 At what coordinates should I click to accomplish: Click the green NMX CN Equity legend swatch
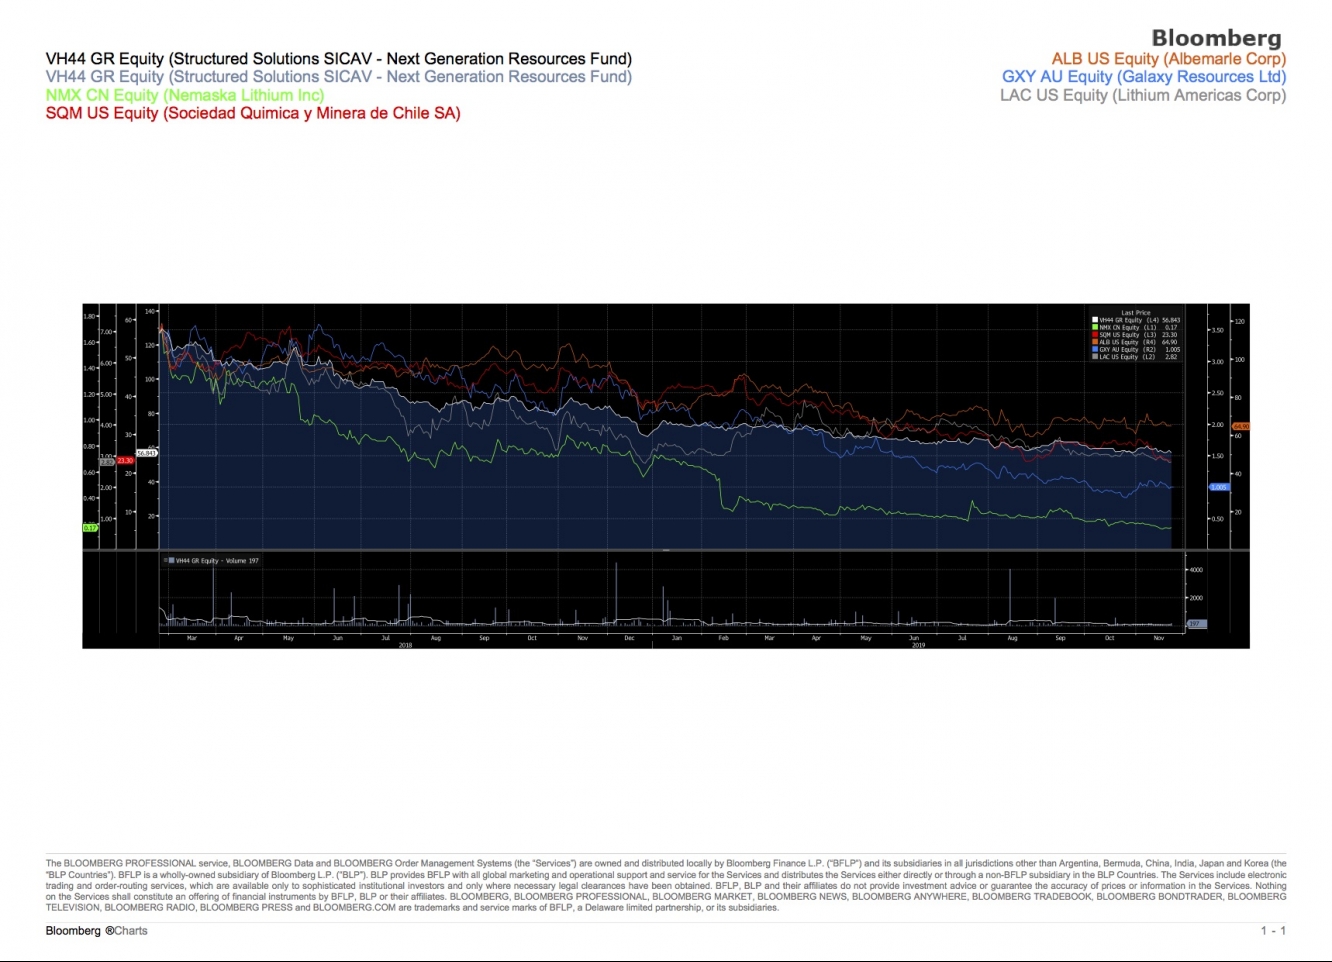coord(1095,327)
